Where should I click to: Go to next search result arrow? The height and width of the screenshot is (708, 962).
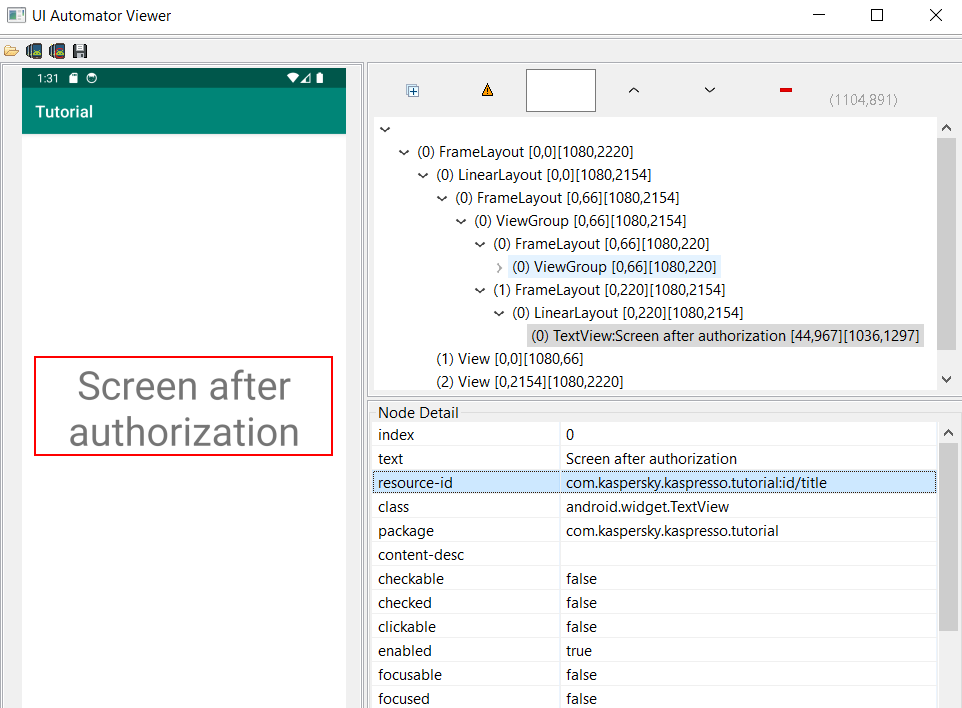click(x=710, y=90)
